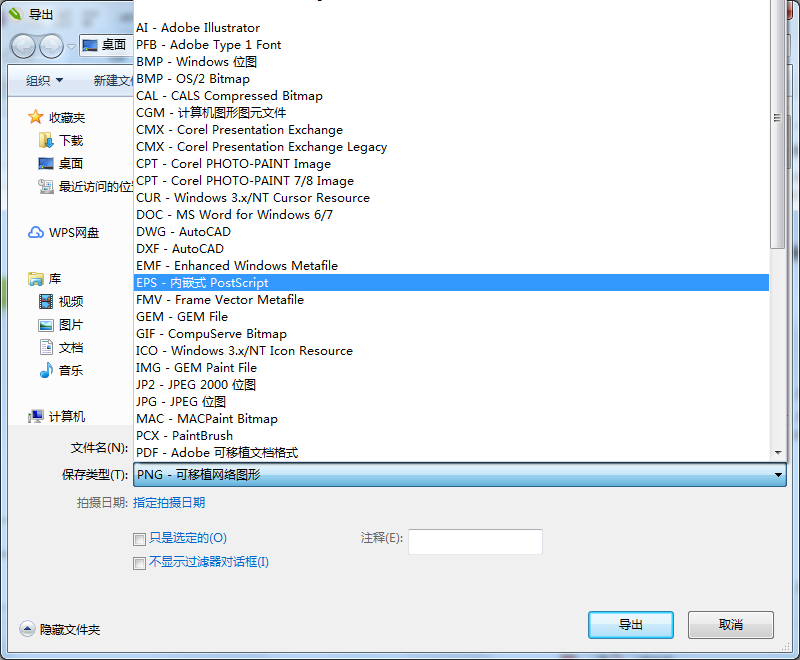Pick MAC - MACPaint Bitmap
800x660 pixels.
point(452,419)
